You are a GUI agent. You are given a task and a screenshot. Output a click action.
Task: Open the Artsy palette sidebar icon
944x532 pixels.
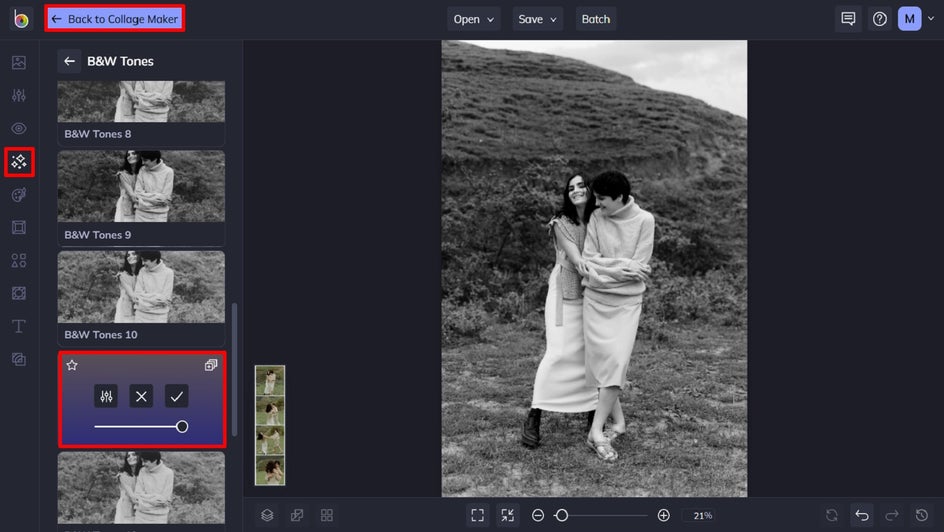click(x=19, y=194)
